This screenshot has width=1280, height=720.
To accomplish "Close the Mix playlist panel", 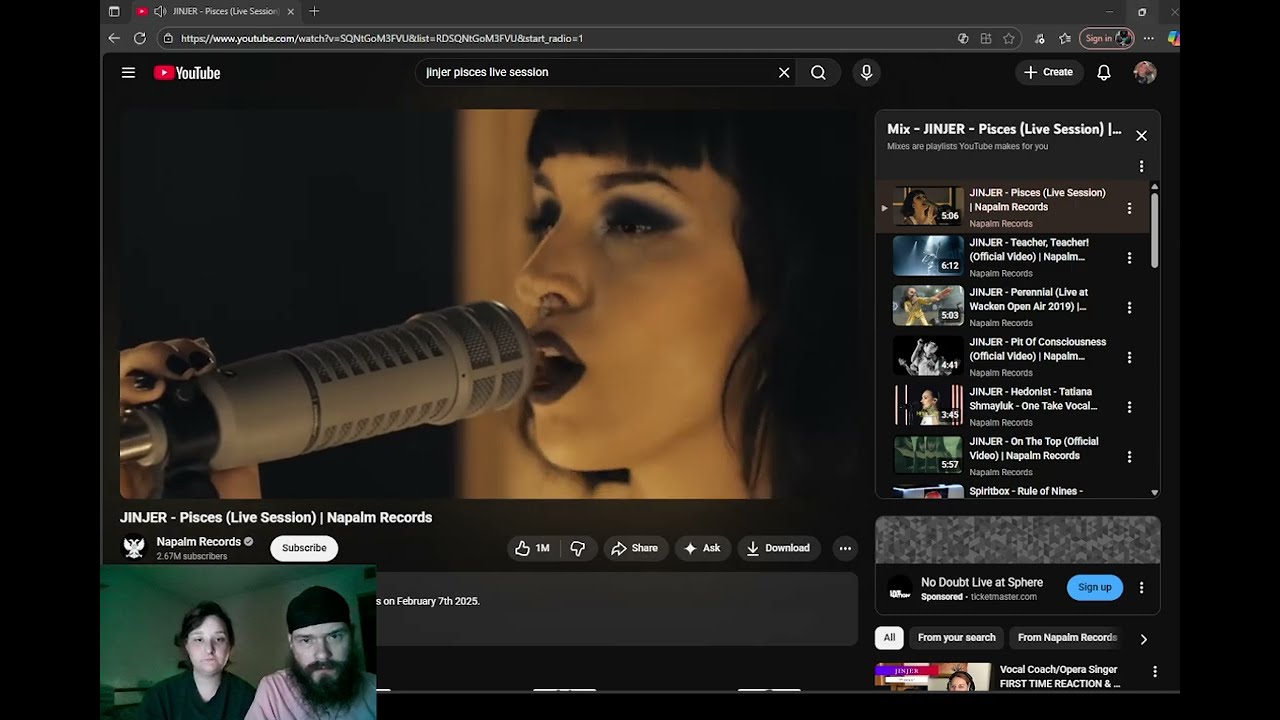I will click(1141, 136).
